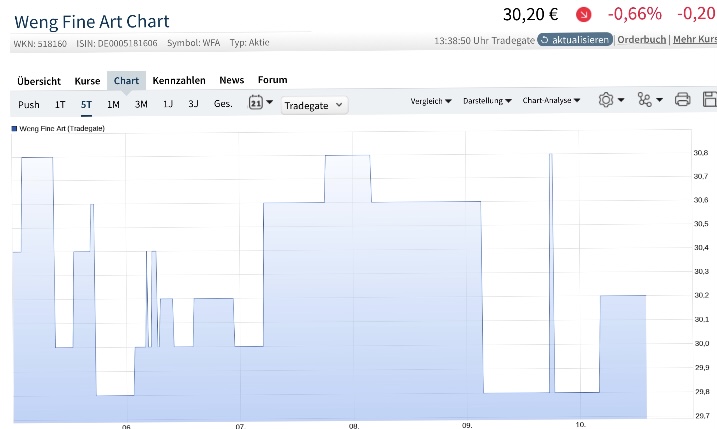Show the full history with Ges.
The image size is (717, 429).
click(x=223, y=104)
